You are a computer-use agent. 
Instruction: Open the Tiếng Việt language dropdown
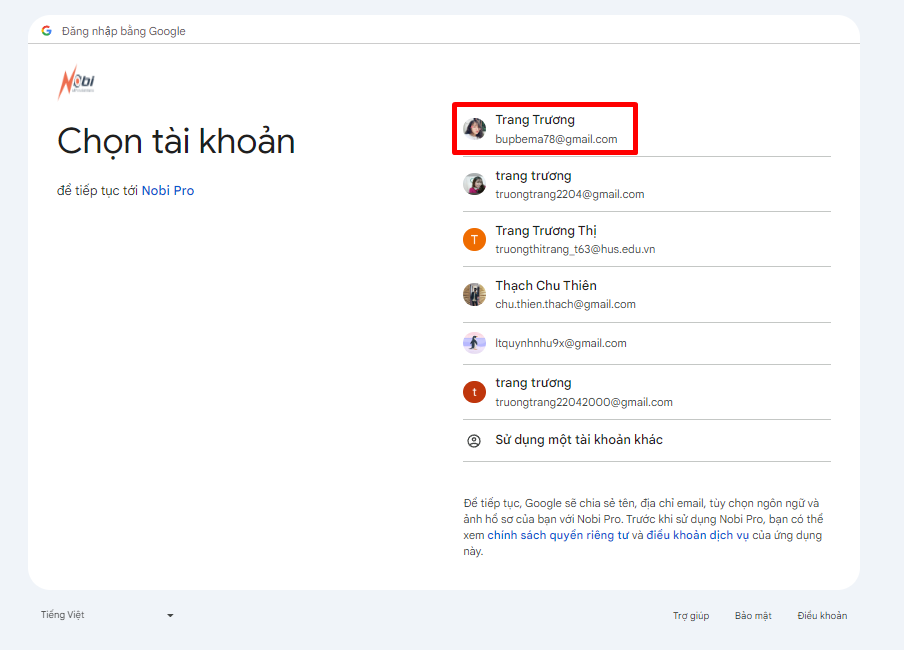click(x=105, y=615)
